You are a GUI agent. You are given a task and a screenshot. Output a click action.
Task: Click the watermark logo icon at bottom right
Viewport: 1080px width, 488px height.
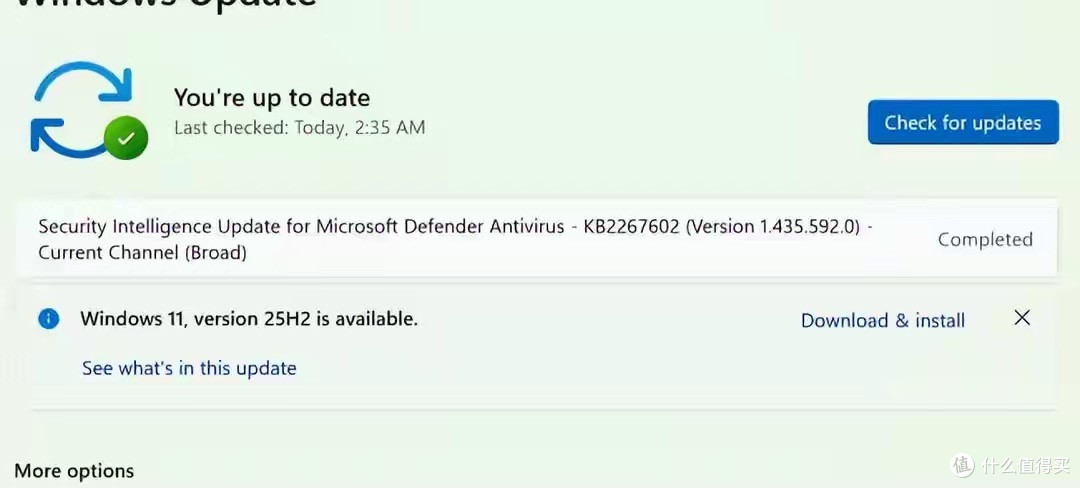(x=963, y=465)
